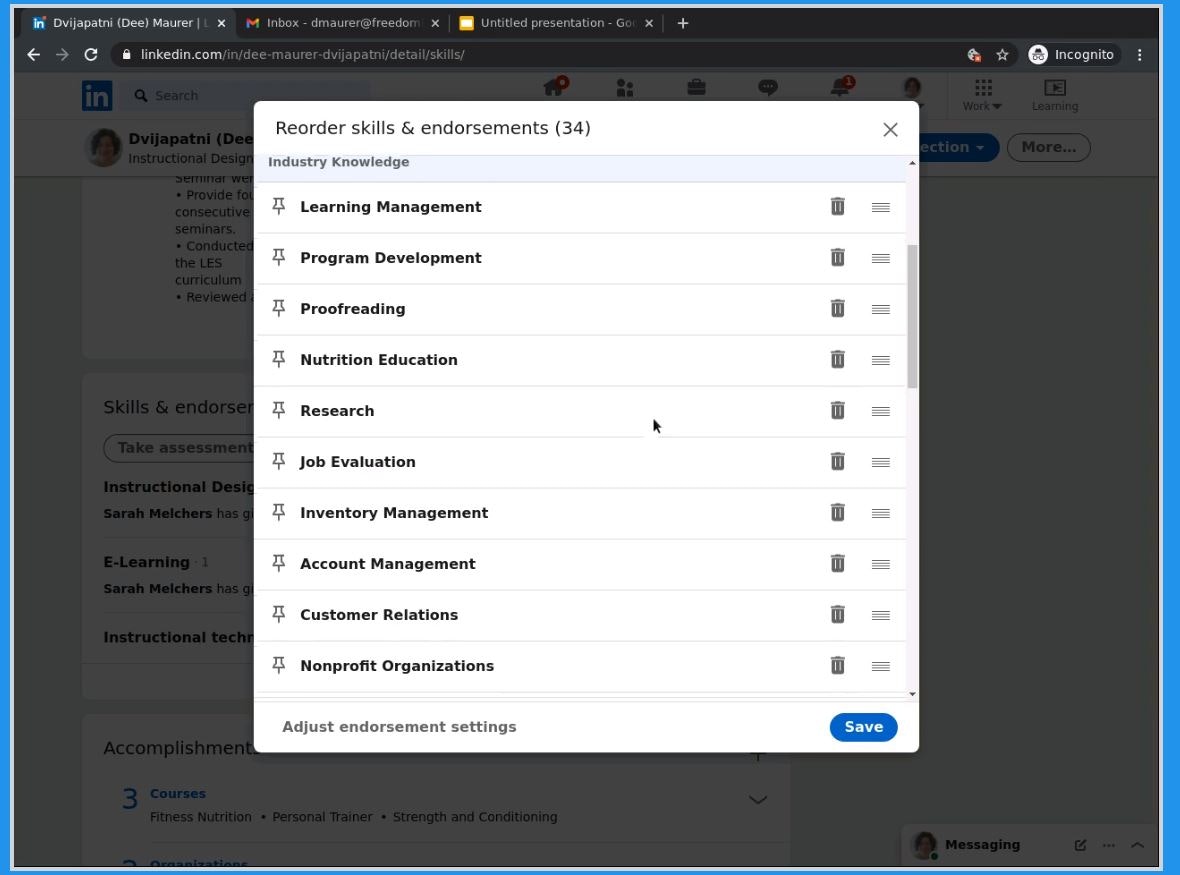1180x875 pixels.
Task: Open LinkedIn Home feed icon
Action: click(x=555, y=87)
